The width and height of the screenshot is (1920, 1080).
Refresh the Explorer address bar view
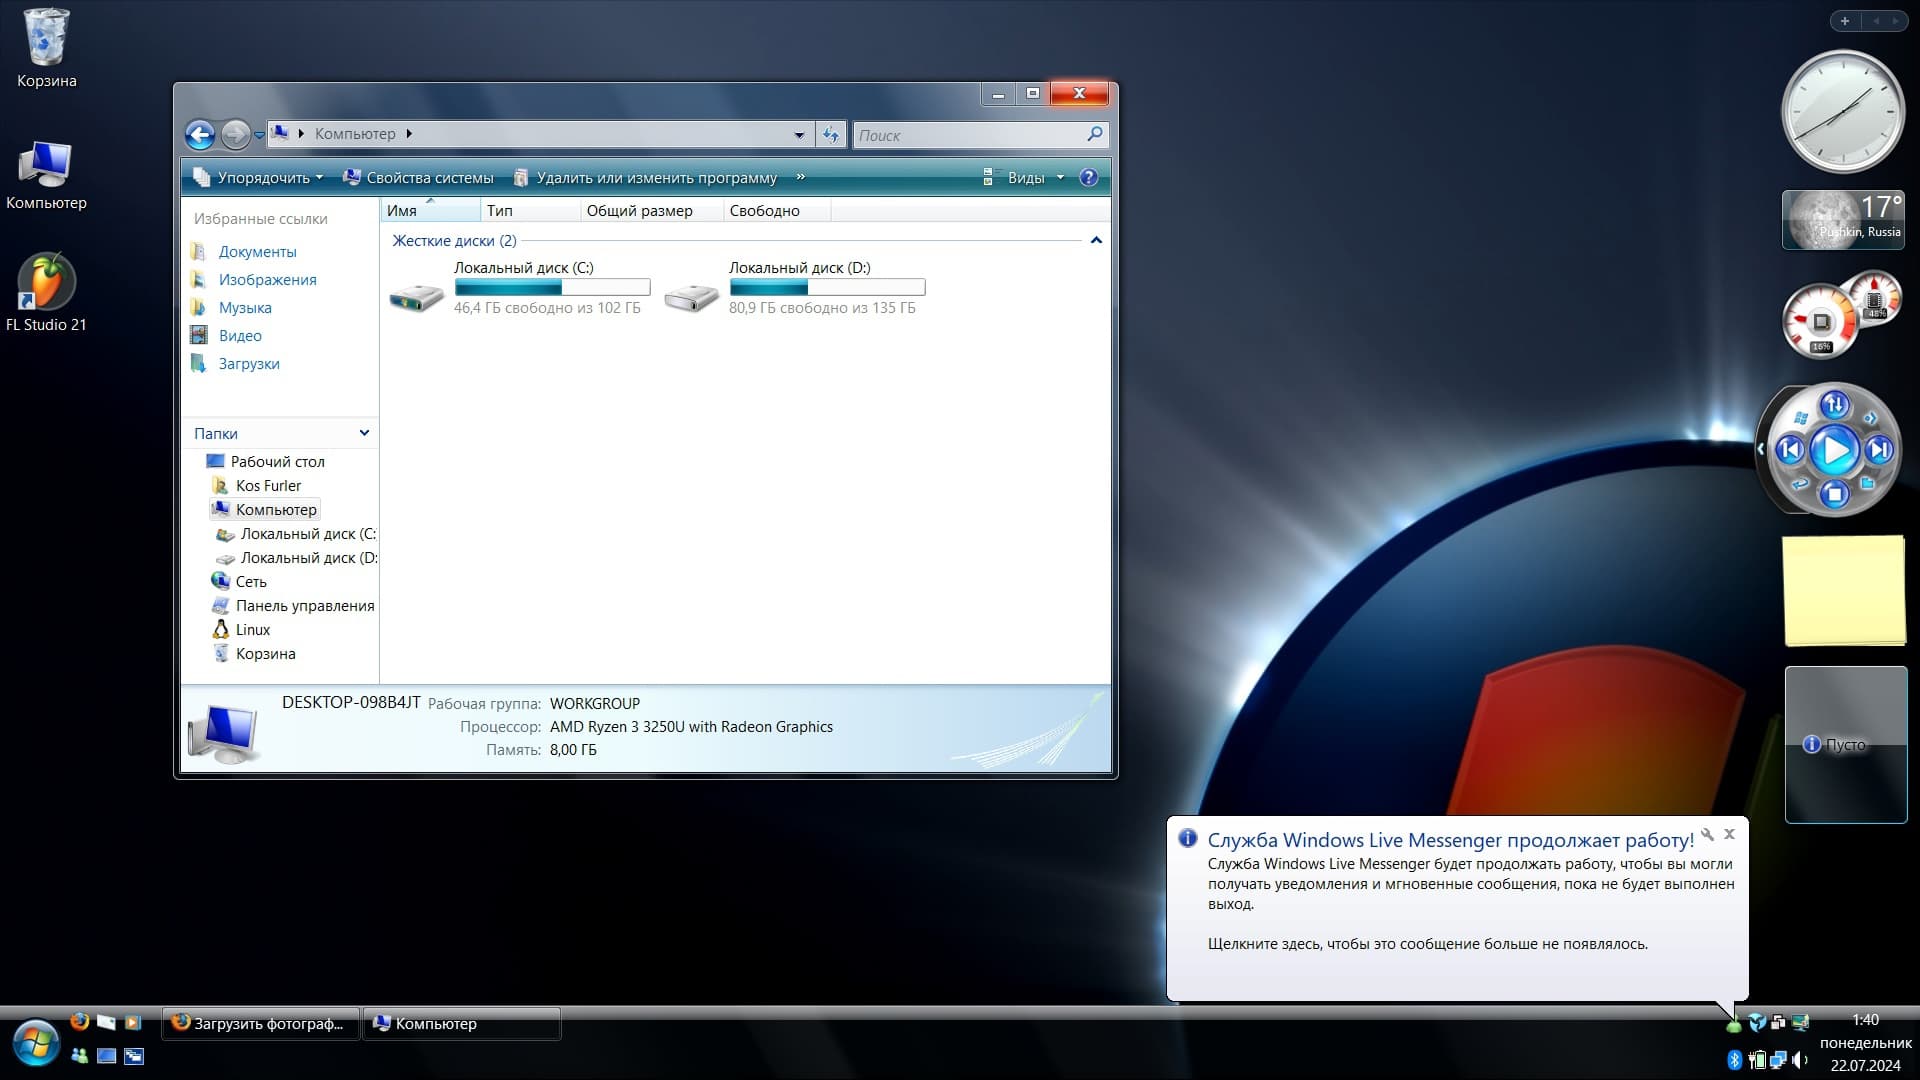[x=830, y=134]
